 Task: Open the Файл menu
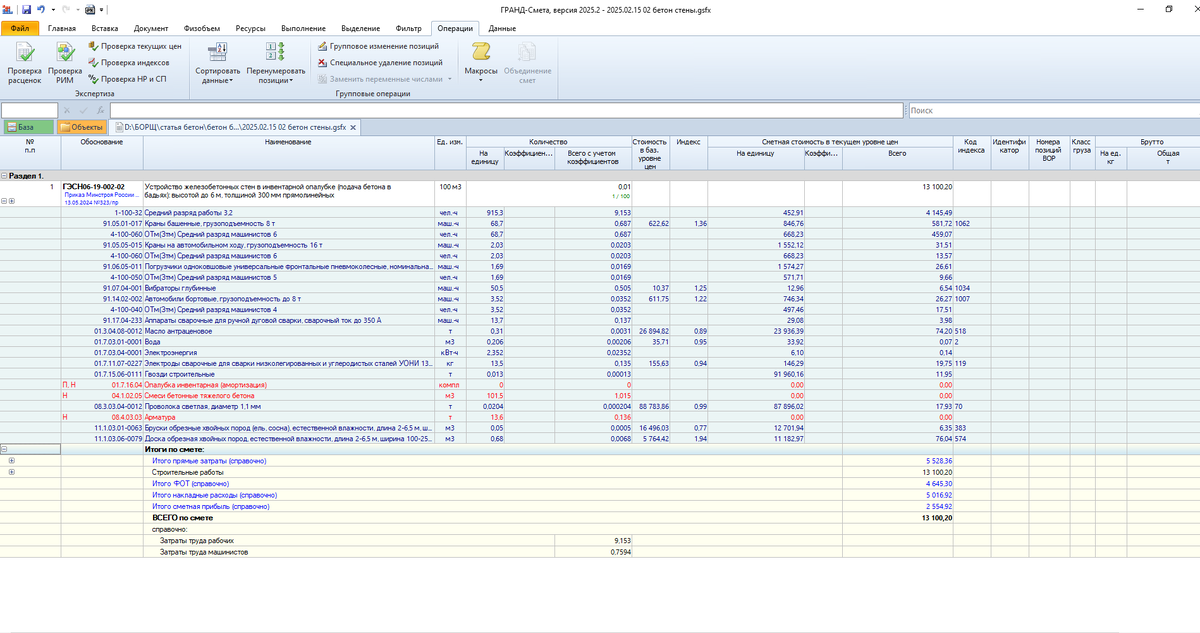tap(19, 28)
